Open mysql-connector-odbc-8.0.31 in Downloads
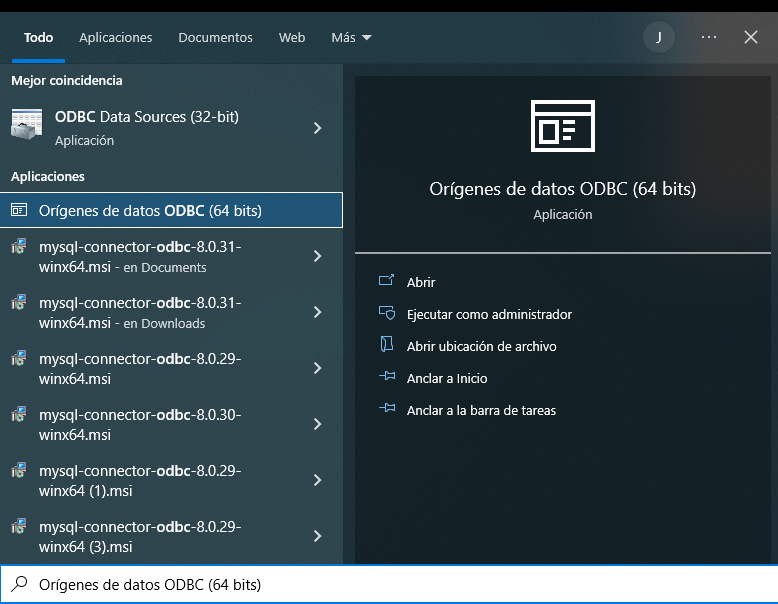778x604 pixels. point(171,312)
